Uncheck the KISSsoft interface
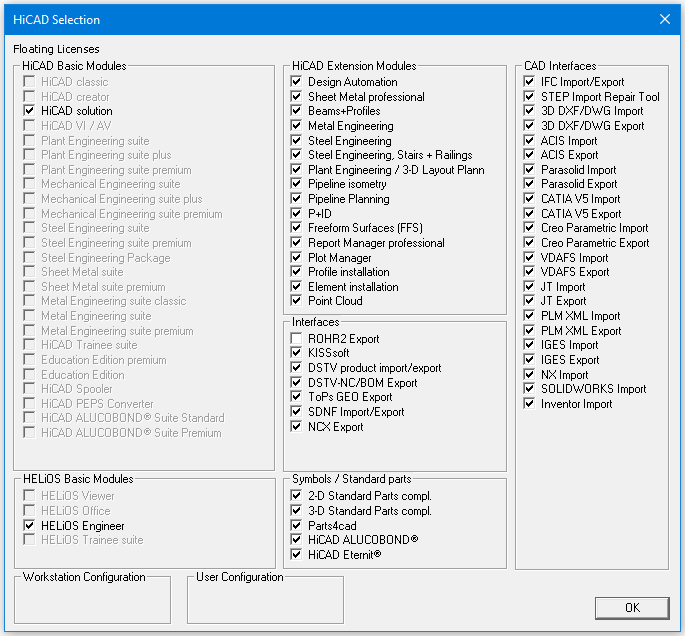Viewport: 685px width, 636px height. point(296,353)
